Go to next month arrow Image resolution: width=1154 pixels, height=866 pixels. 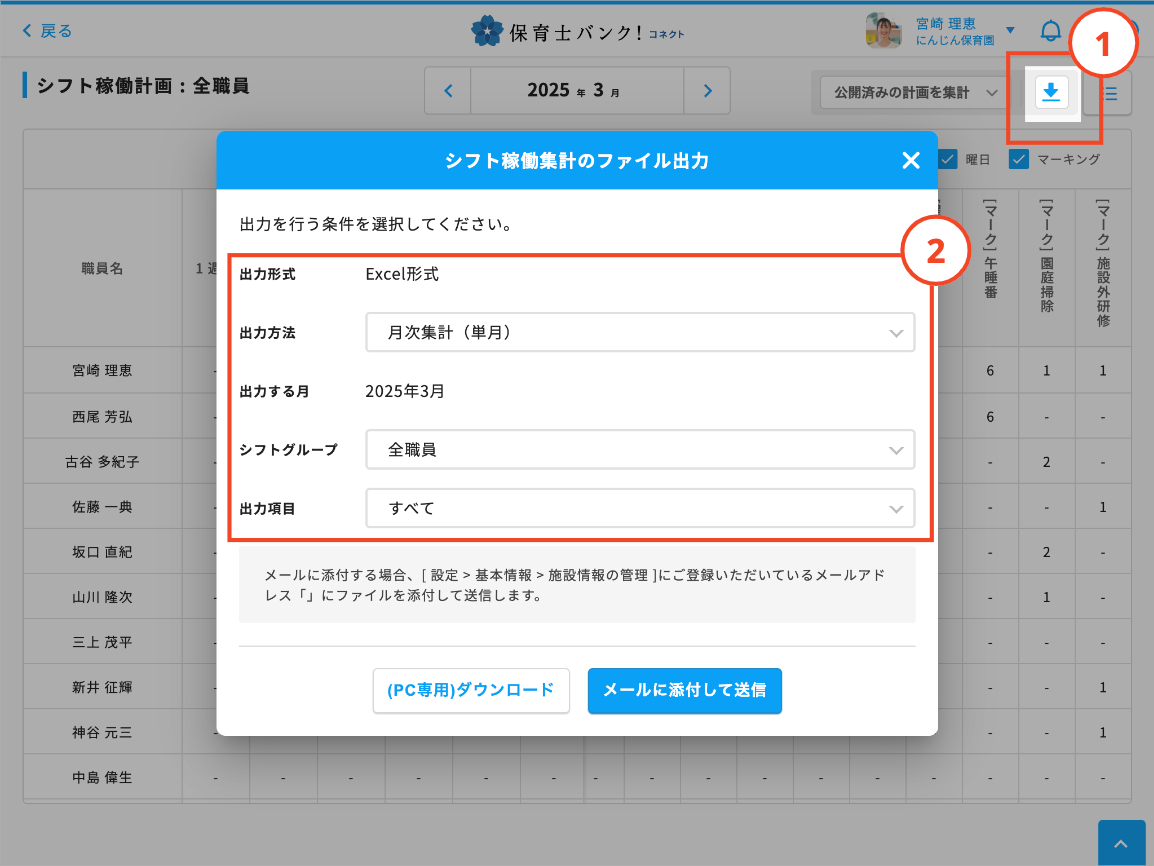click(x=707, y=91)
